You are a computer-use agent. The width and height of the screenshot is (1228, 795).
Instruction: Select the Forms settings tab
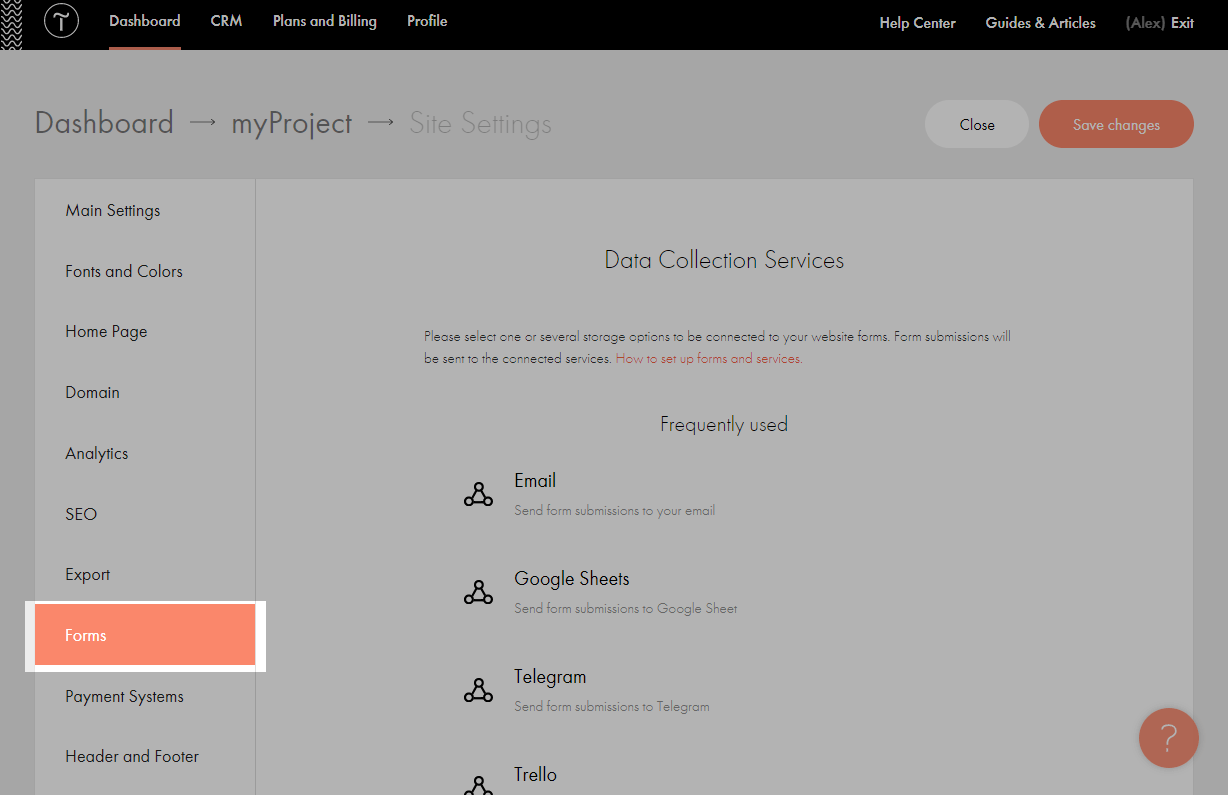coord(145,636)
